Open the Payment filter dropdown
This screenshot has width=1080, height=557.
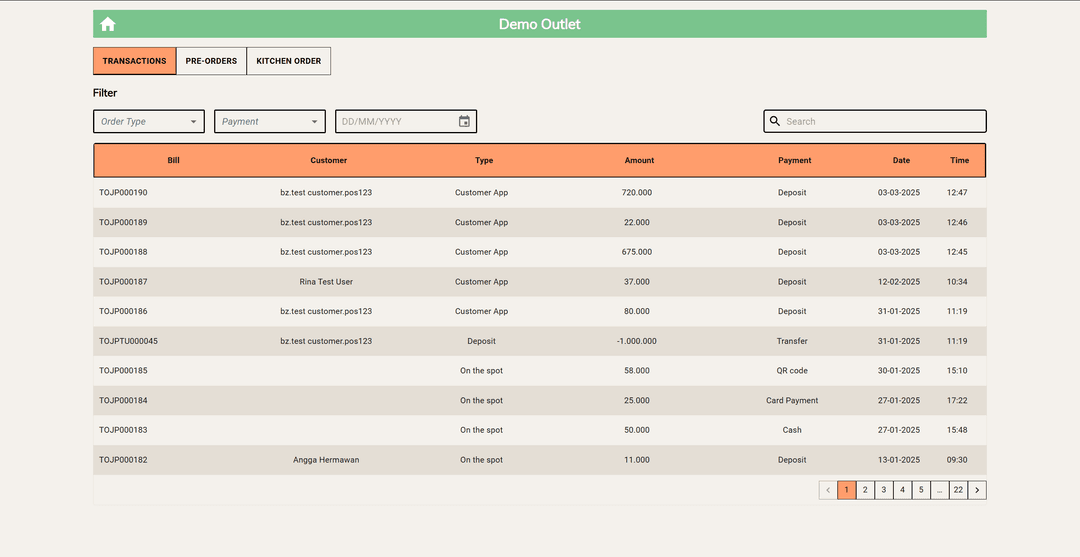(x=270, y=121)
